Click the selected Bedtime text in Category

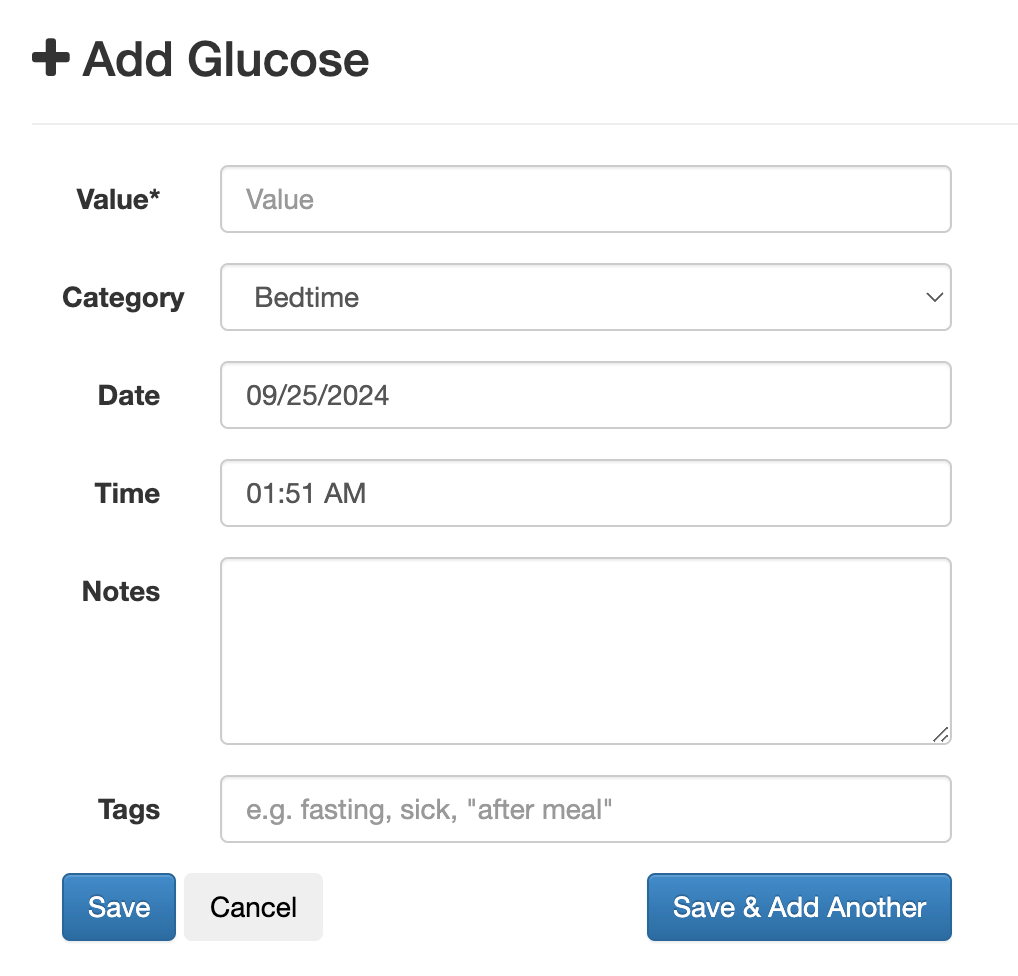click(x=307, y=297)
